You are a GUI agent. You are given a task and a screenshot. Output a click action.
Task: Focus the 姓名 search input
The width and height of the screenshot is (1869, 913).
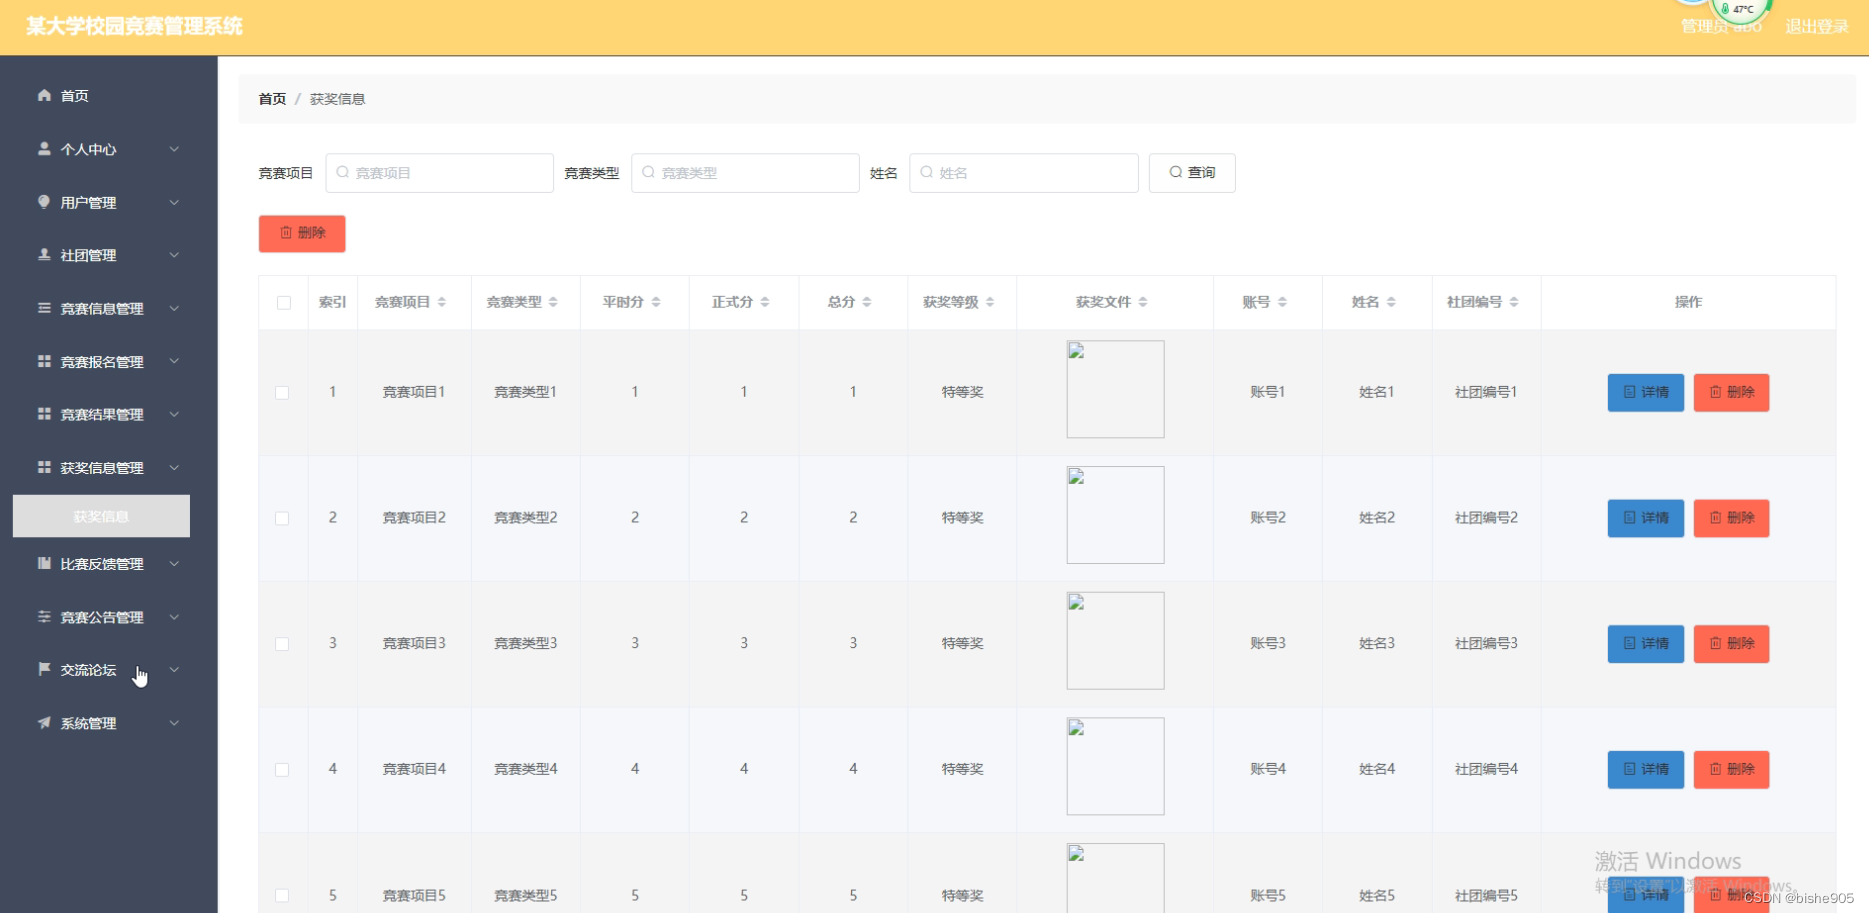click(1024, 173)
